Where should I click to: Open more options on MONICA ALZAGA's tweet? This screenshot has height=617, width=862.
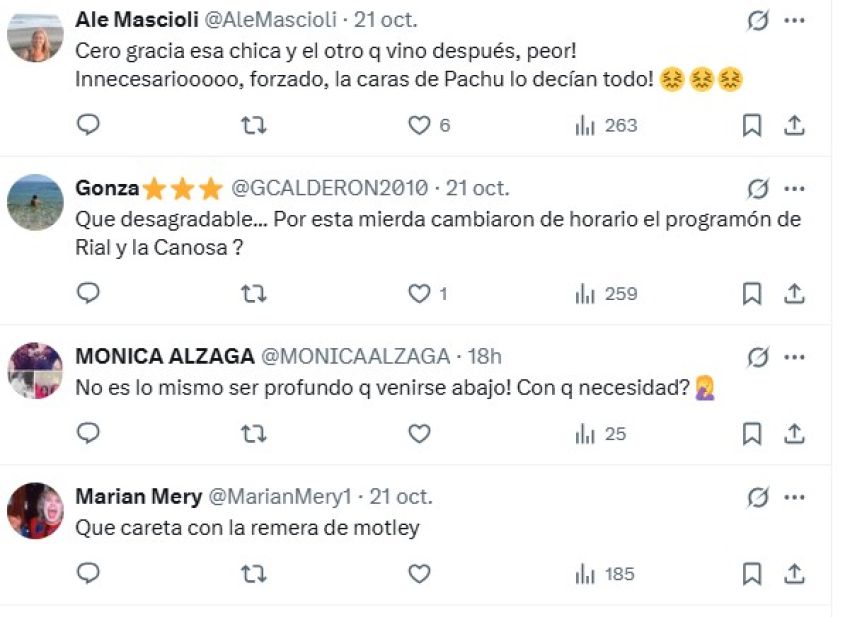pos(794,357)
